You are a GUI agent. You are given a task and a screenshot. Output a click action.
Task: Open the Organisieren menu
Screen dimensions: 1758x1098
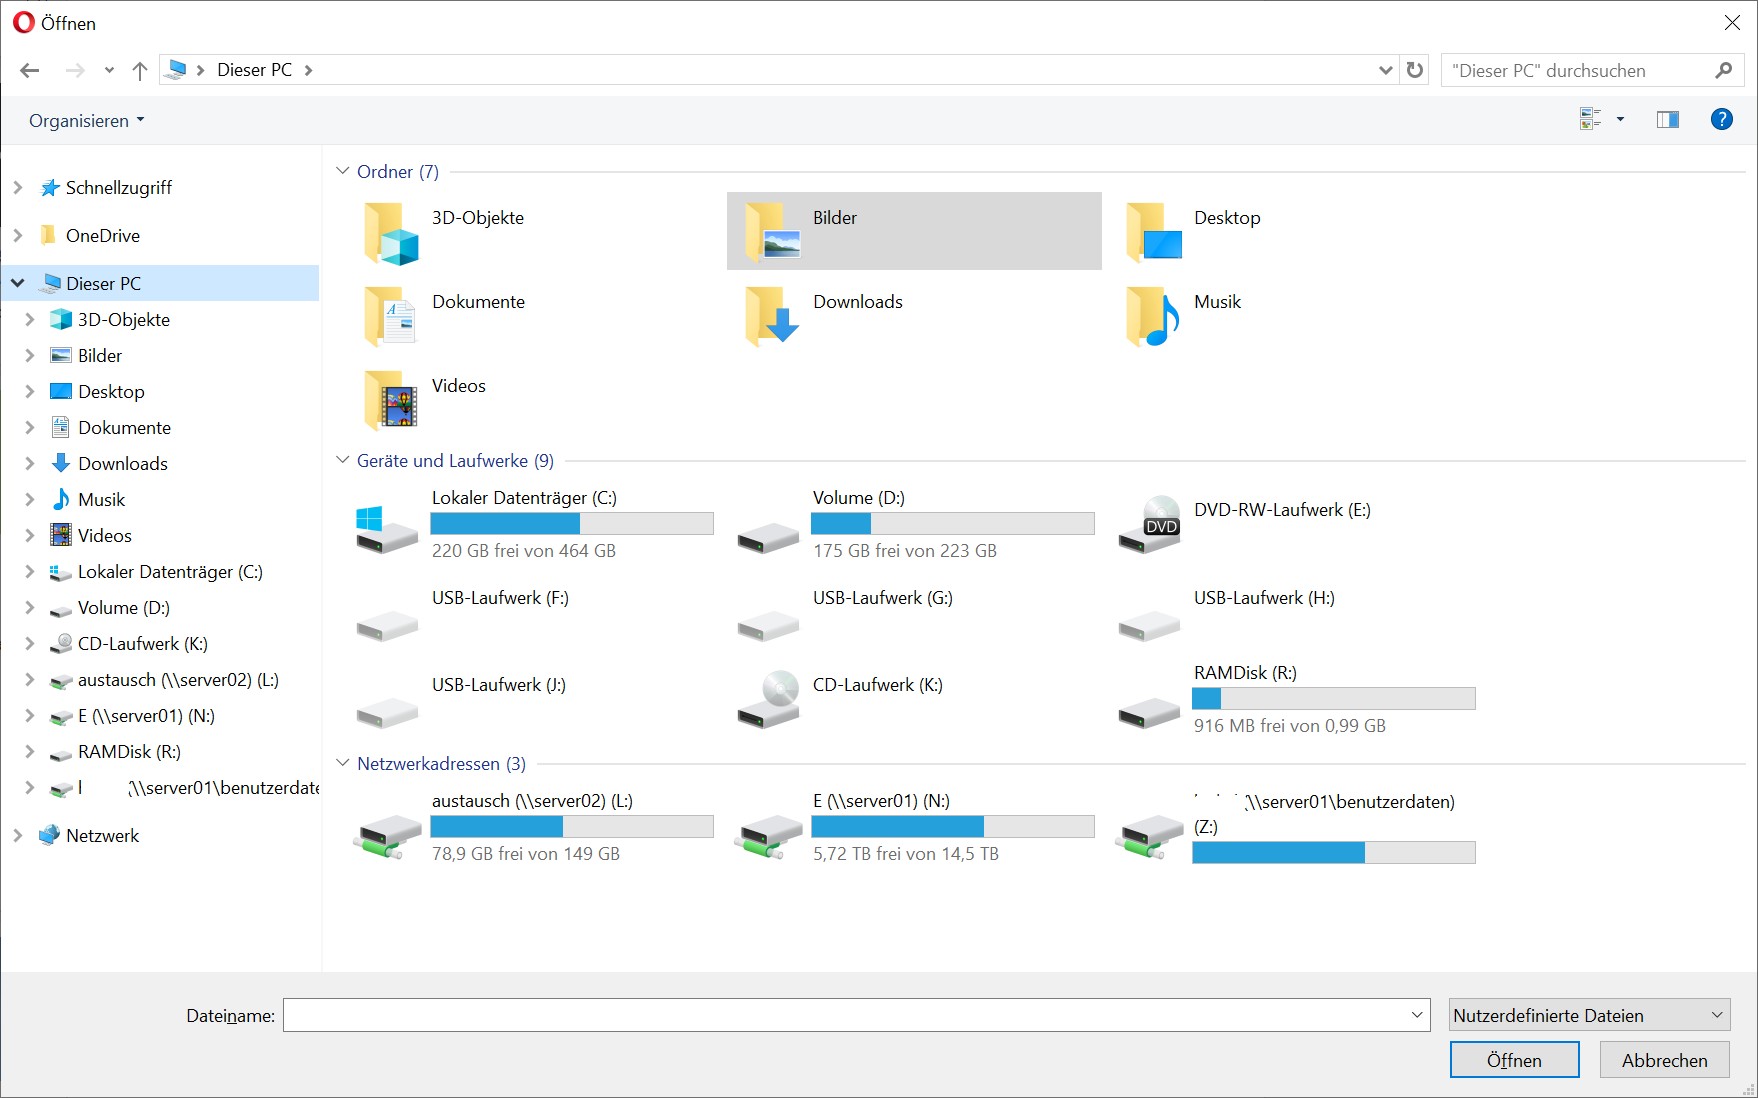(x=87, y=120)
